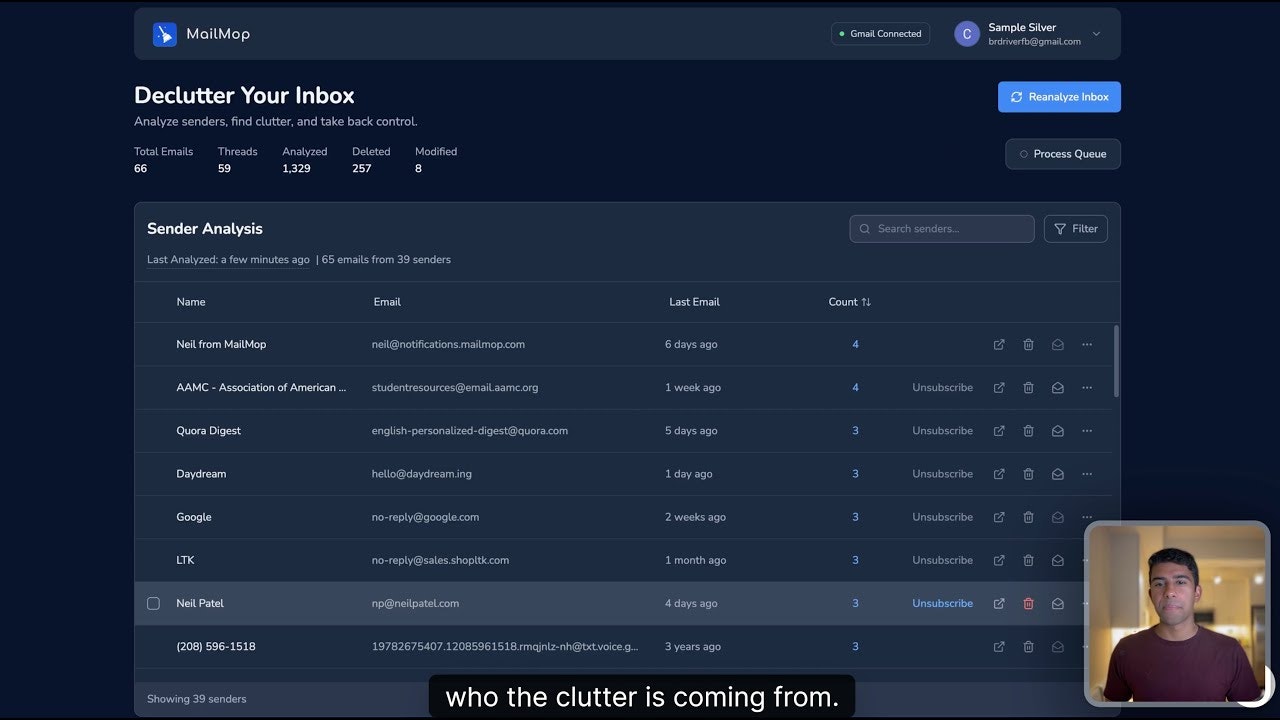Click the Search senders input field
This screenshot has height=720, width=1280.
tap(942, 229)
